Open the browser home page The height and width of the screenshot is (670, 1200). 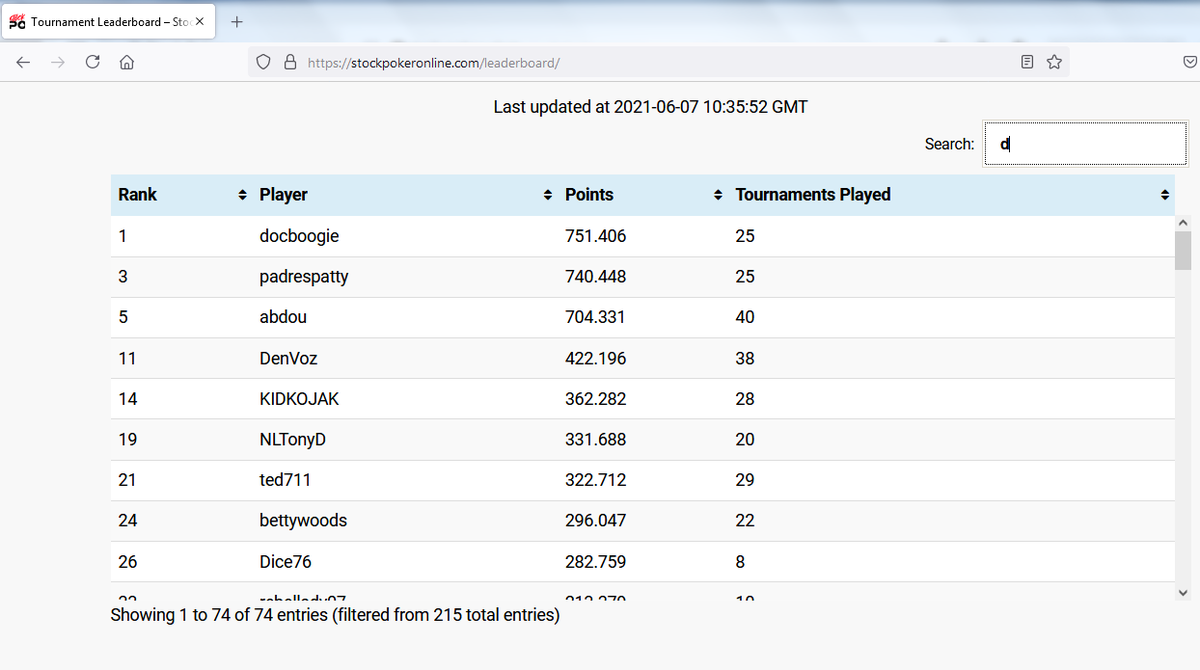[x=127, y=62]
